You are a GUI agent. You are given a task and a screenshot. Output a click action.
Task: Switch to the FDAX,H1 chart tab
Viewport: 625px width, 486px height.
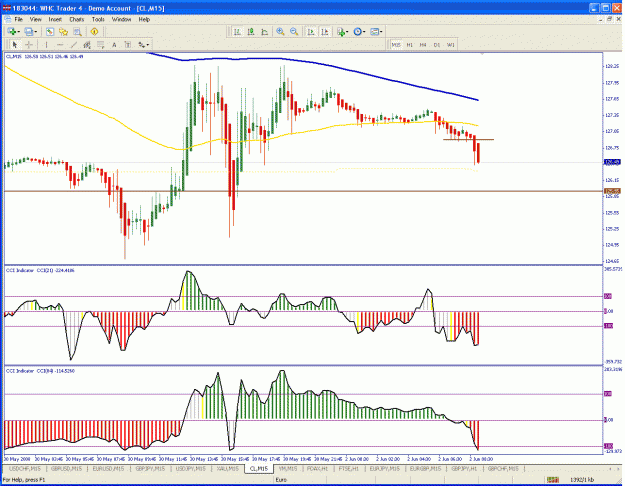(x=317, y=468)
